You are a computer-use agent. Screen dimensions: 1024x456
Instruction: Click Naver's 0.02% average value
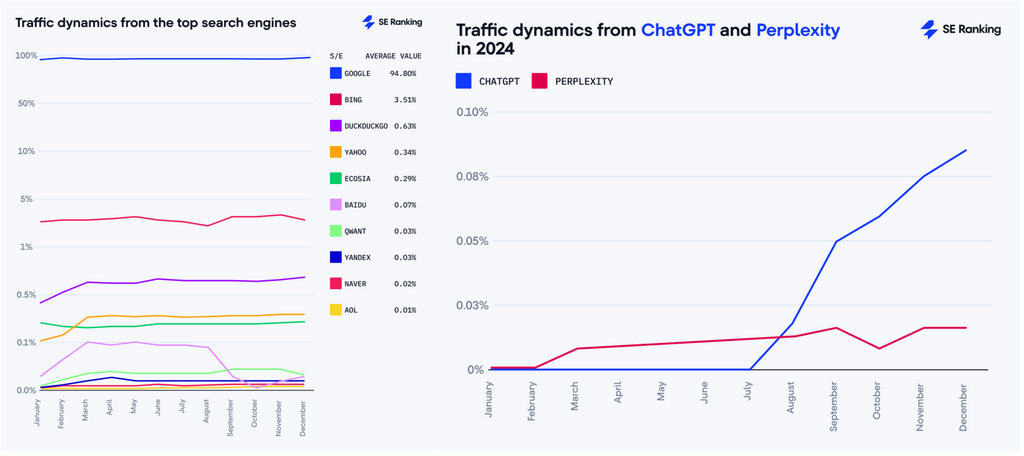click(406, 284)
